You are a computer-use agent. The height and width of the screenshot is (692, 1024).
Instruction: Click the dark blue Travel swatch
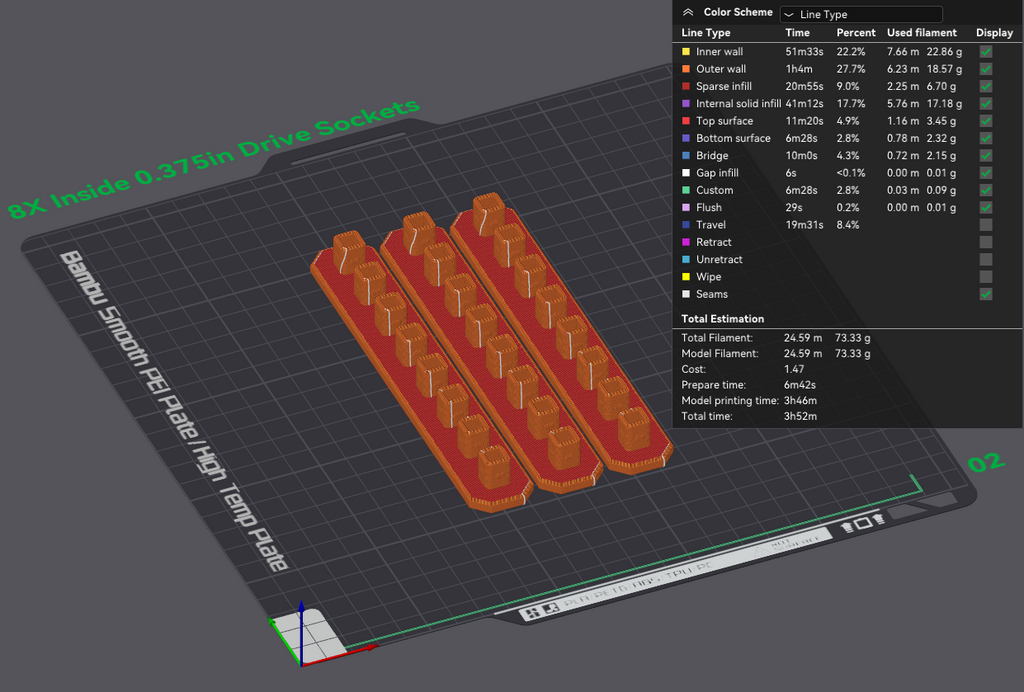tap(686, 225)
